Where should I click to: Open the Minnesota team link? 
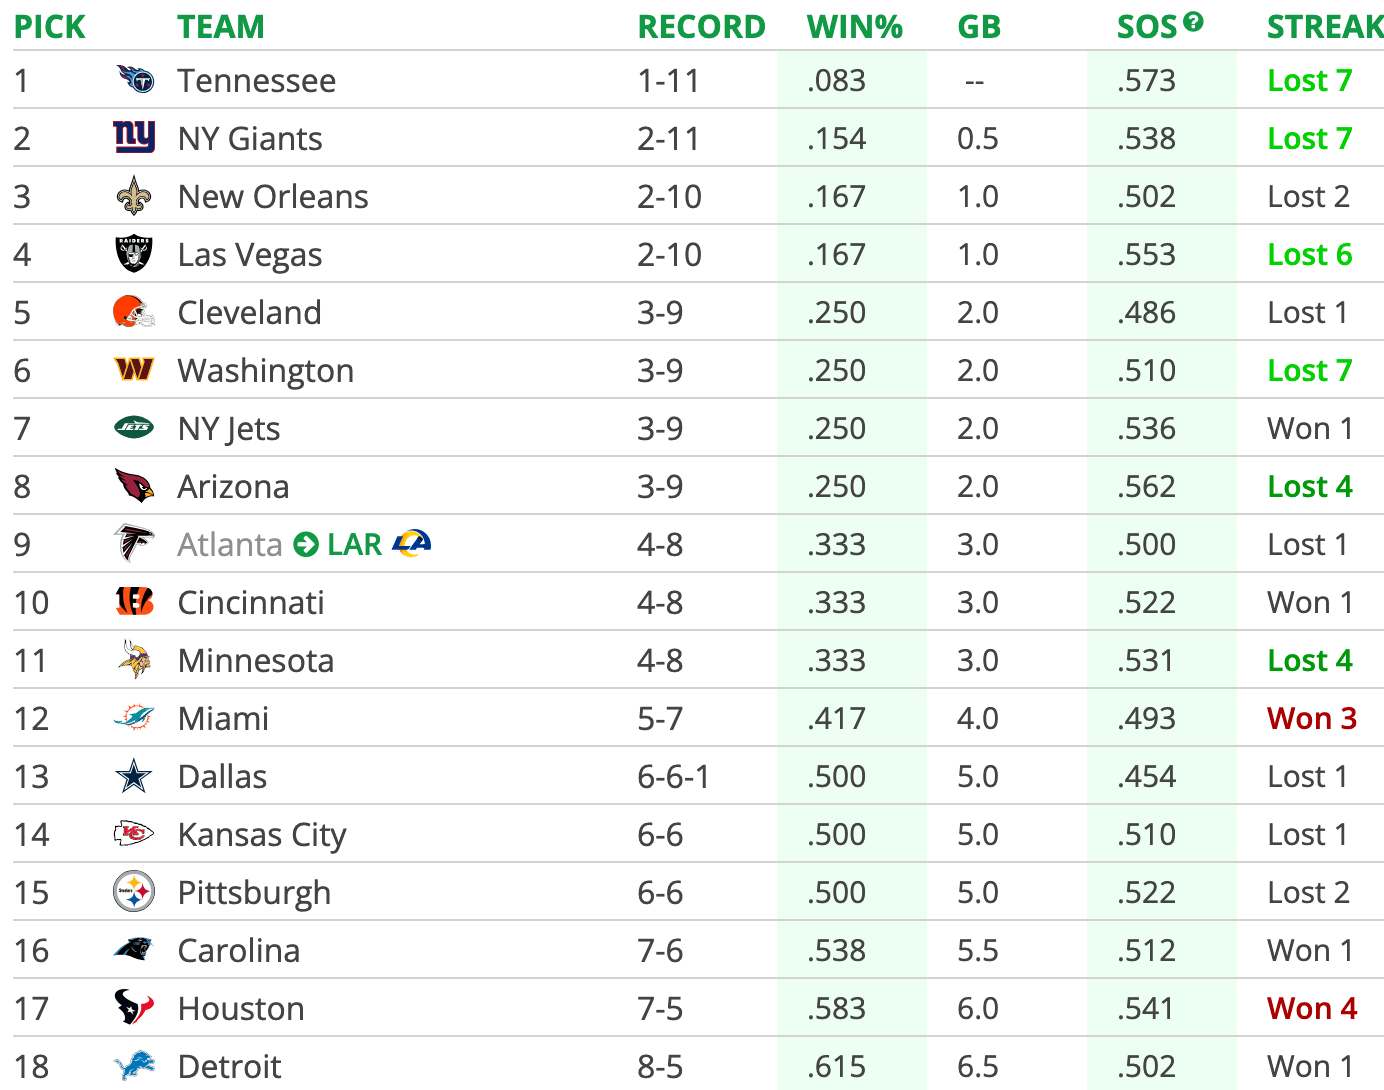[256, 661]
